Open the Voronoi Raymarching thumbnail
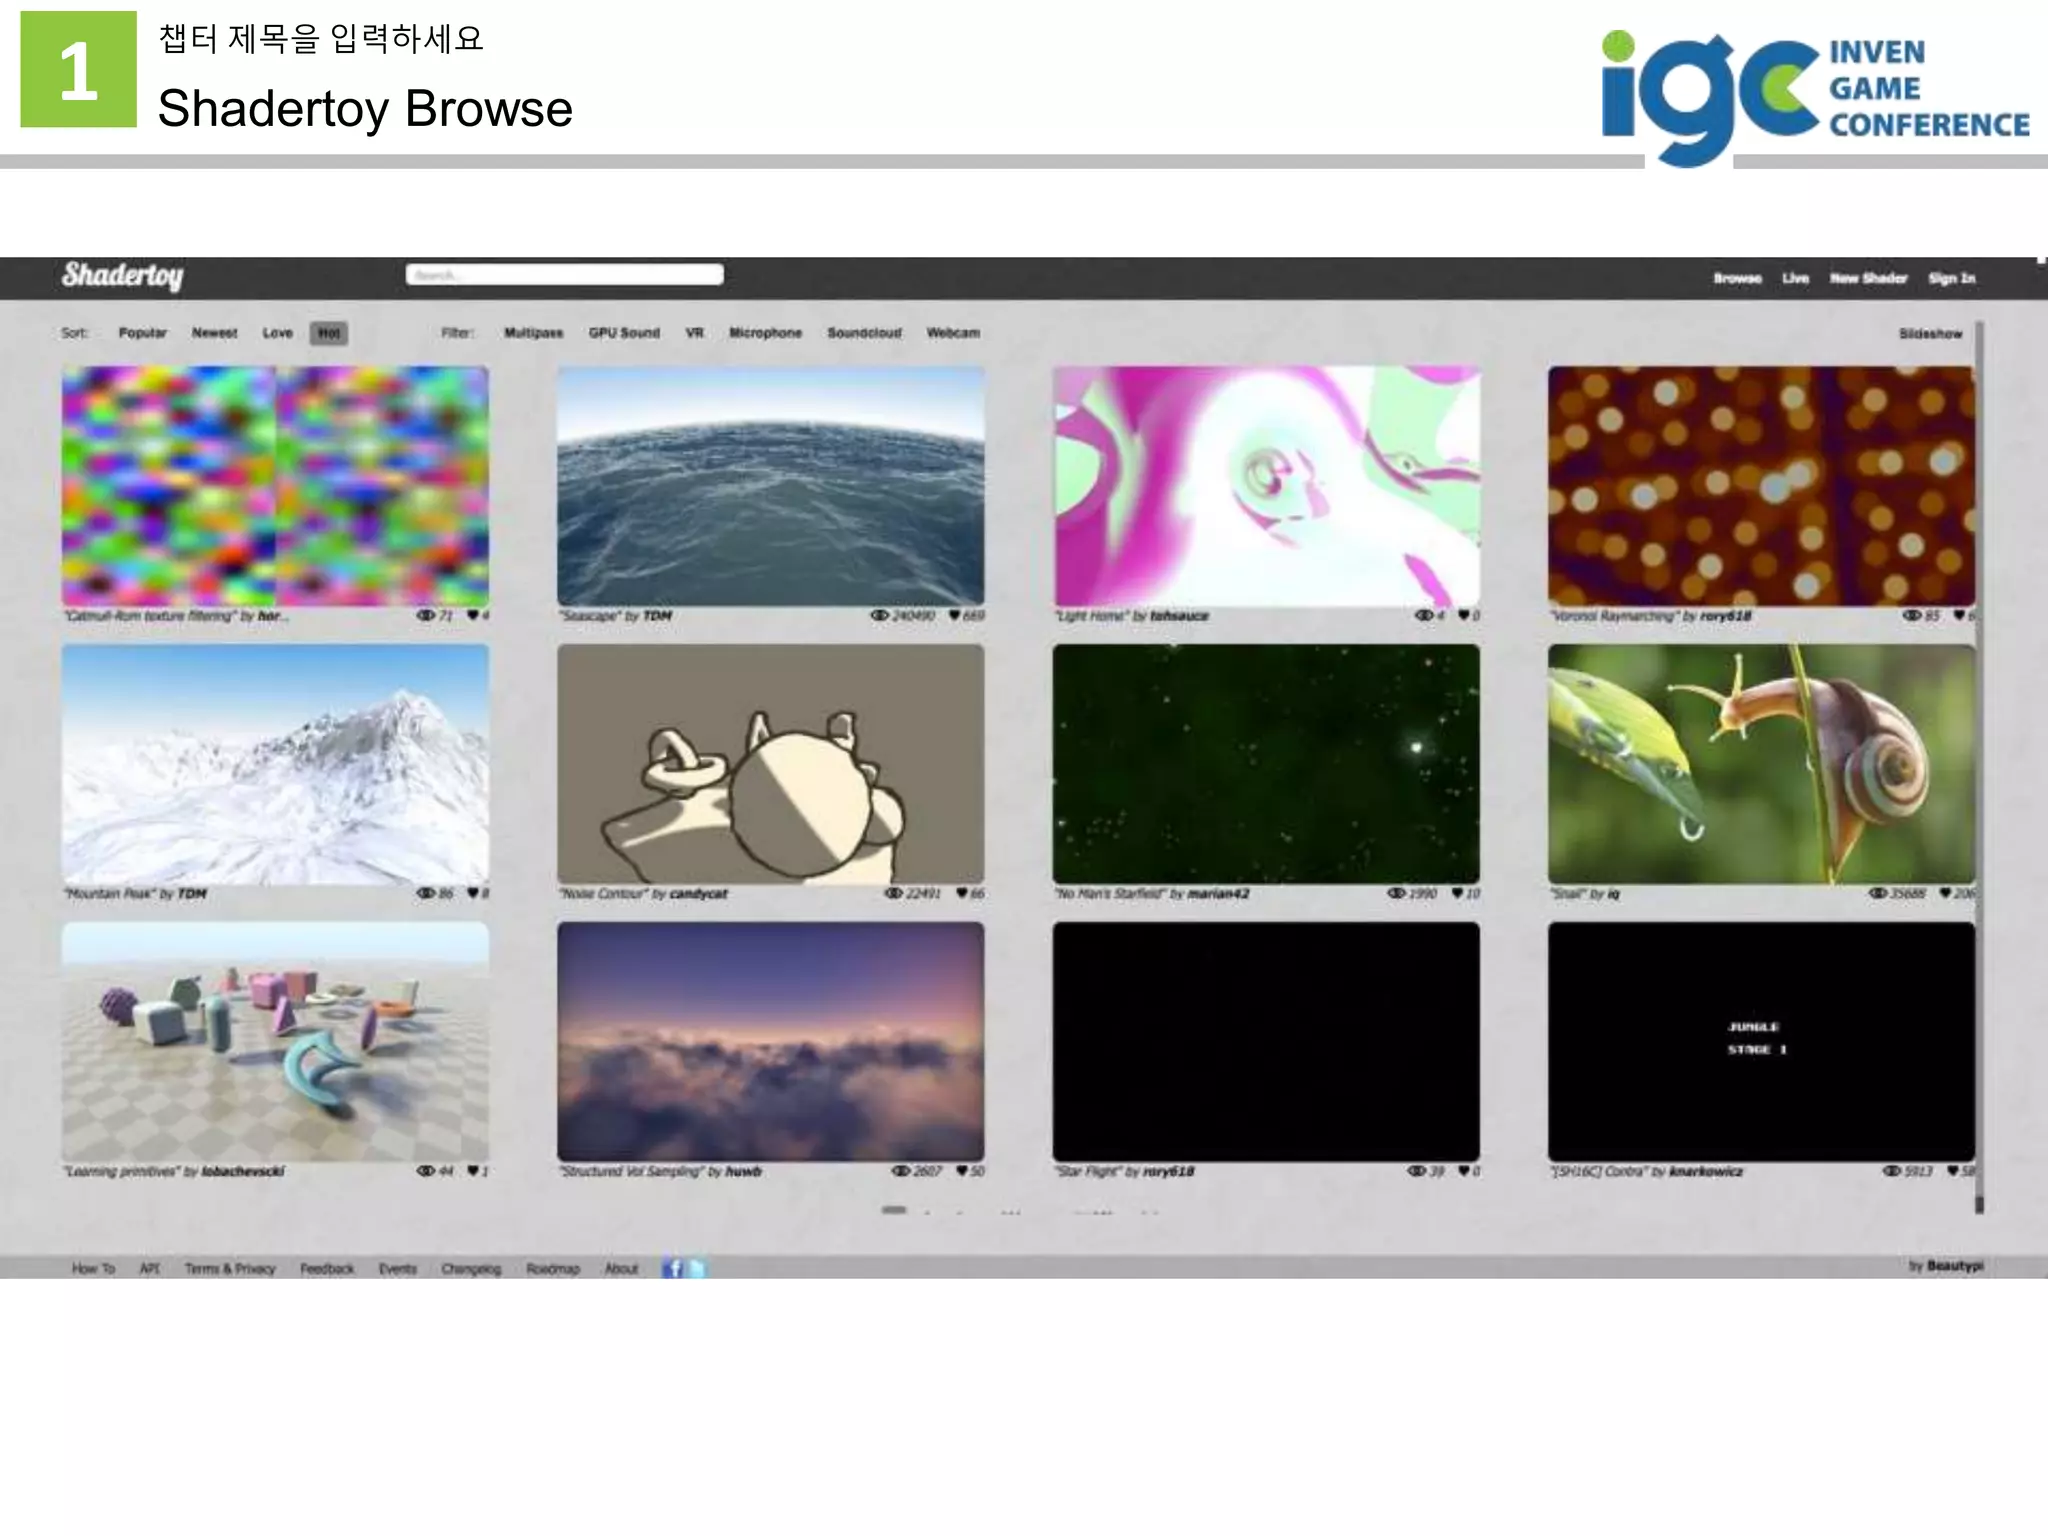The height and width of the screenshot is (1536, 2048). [1761, 485]
